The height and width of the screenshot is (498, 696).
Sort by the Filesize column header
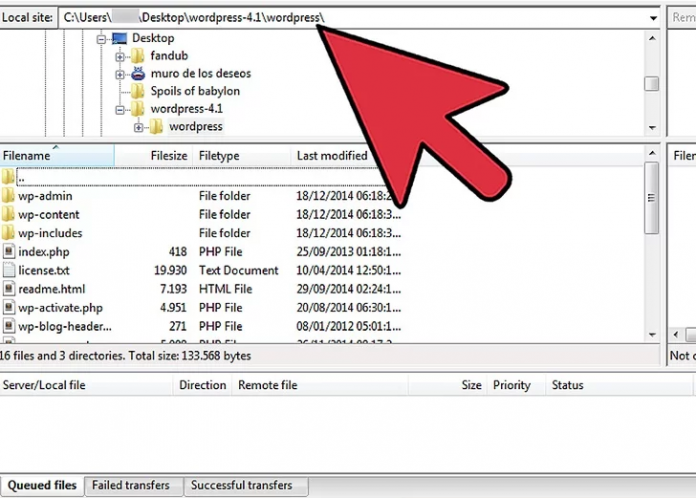(168, 156)
